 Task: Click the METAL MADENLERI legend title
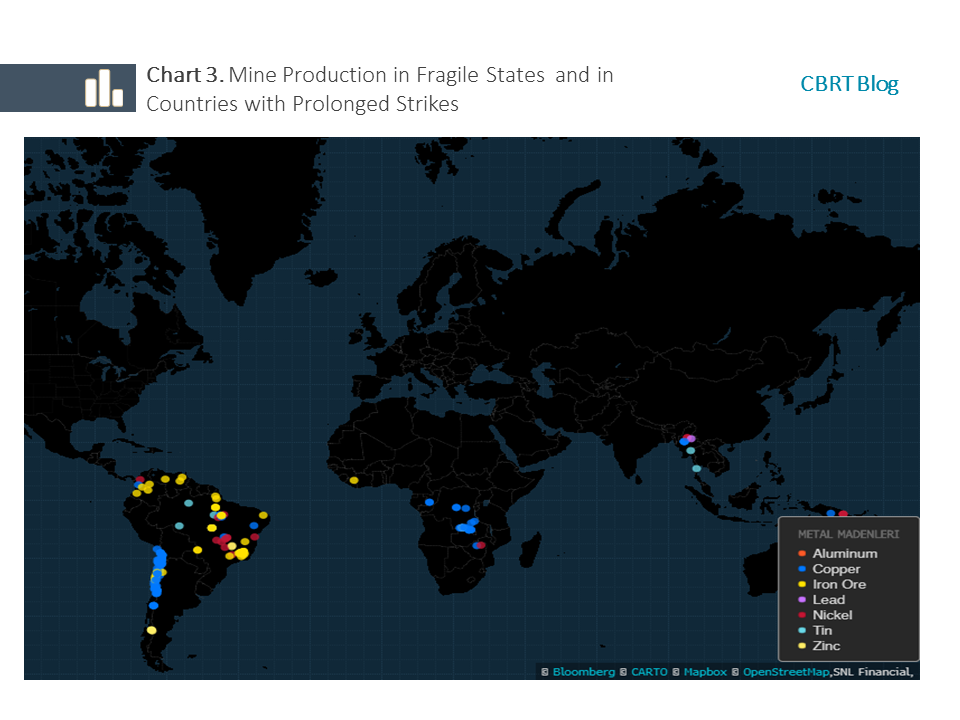pos(848,534)
